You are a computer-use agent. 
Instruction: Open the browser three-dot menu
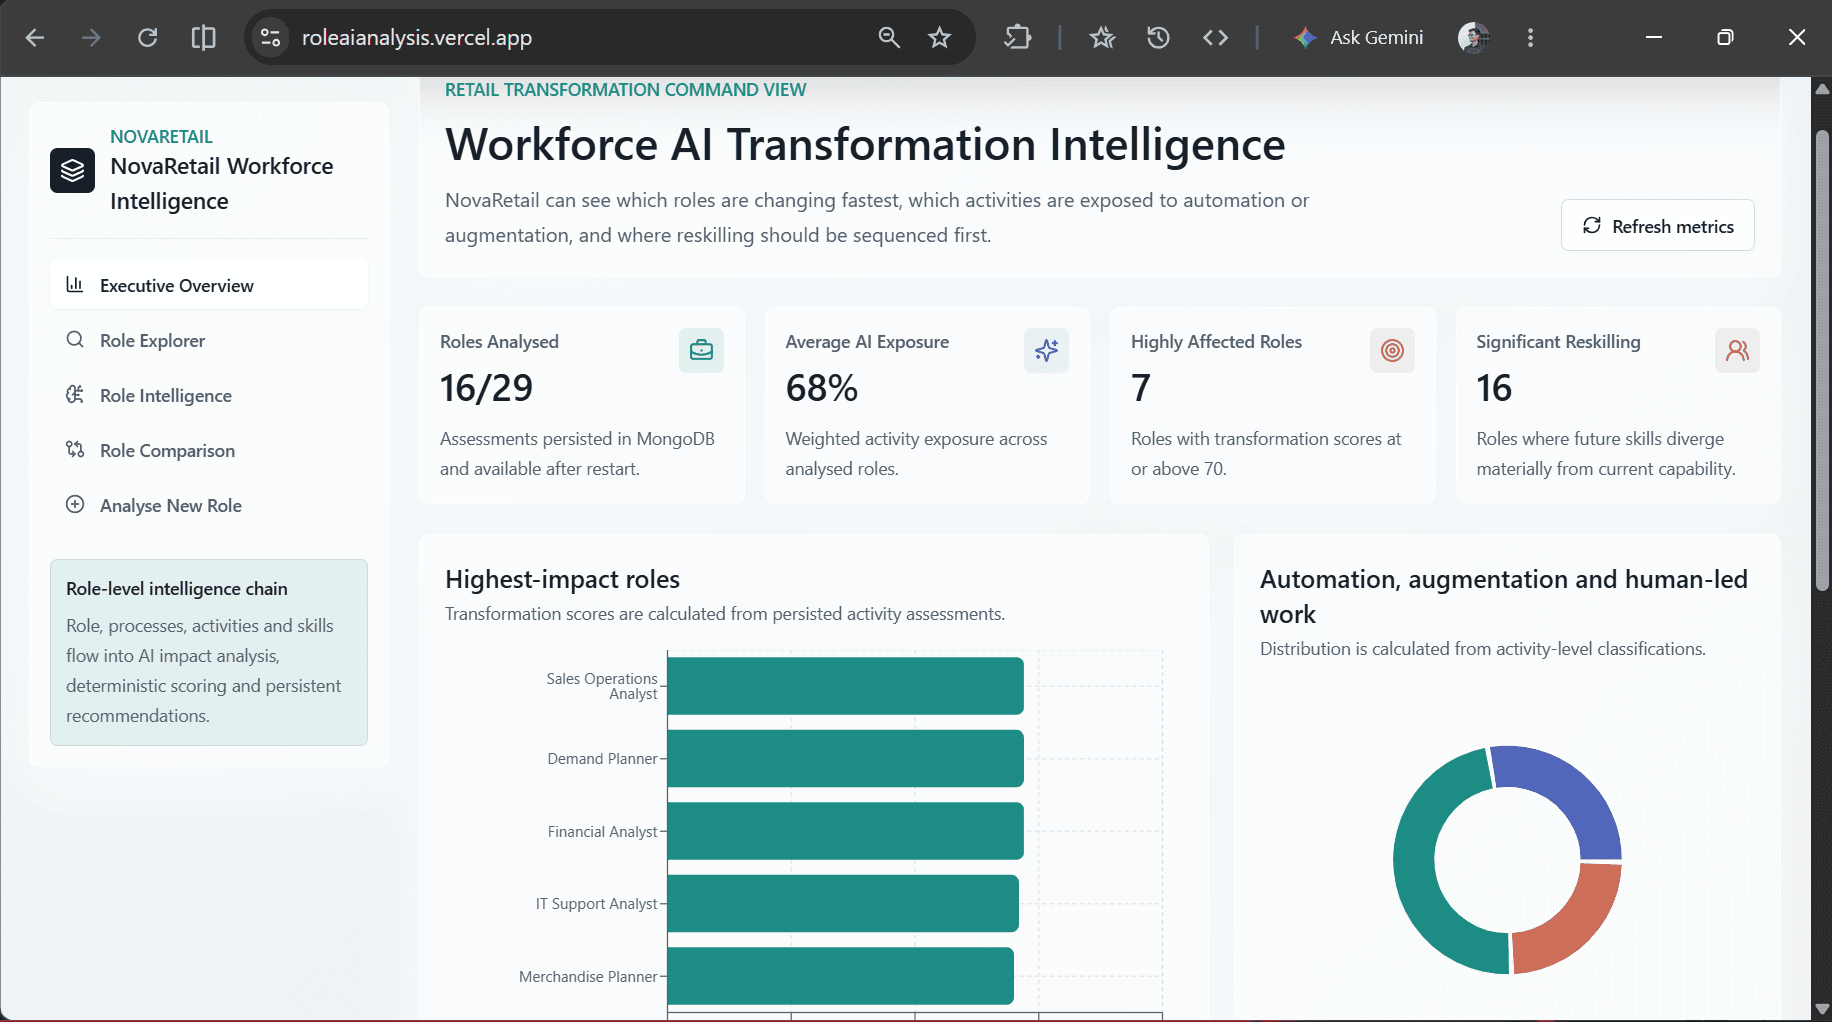click(x=1530, y=38)
